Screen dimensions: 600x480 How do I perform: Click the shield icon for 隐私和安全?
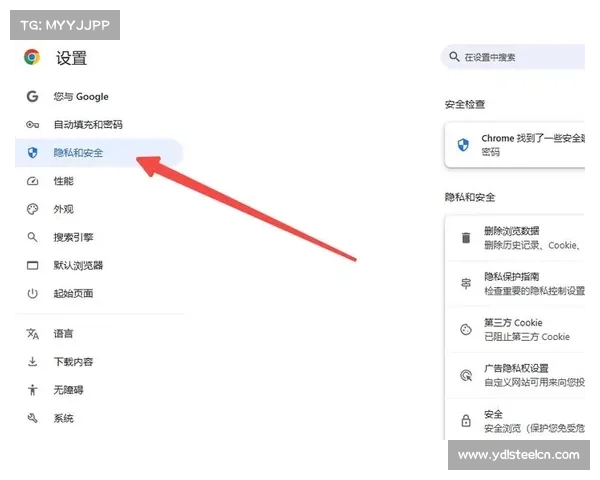coord(32,153)
